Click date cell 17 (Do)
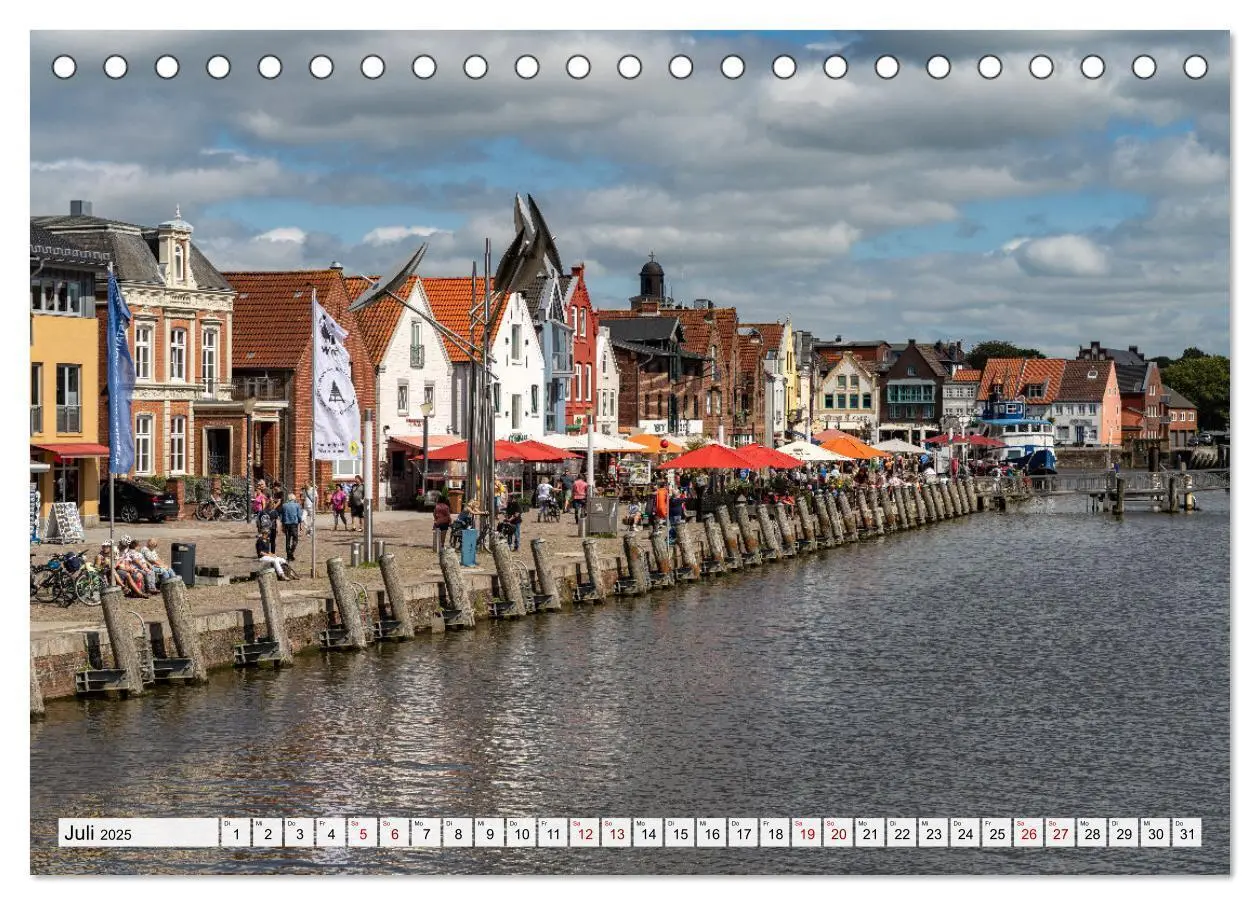This screenshot has height=905, width=1260. [x=742, y=833]
